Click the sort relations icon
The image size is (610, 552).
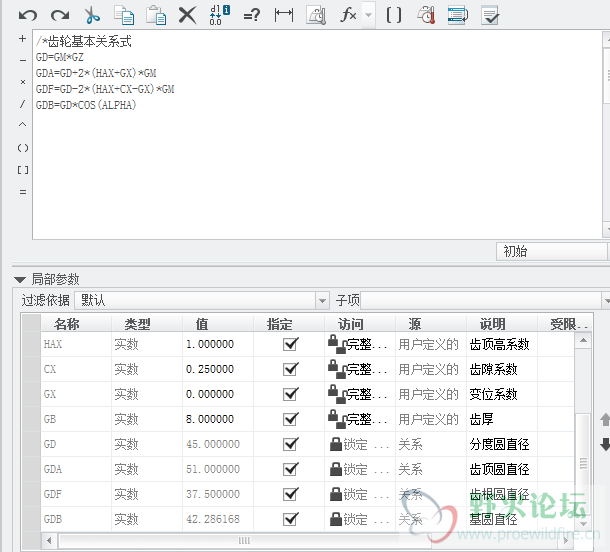458,15
